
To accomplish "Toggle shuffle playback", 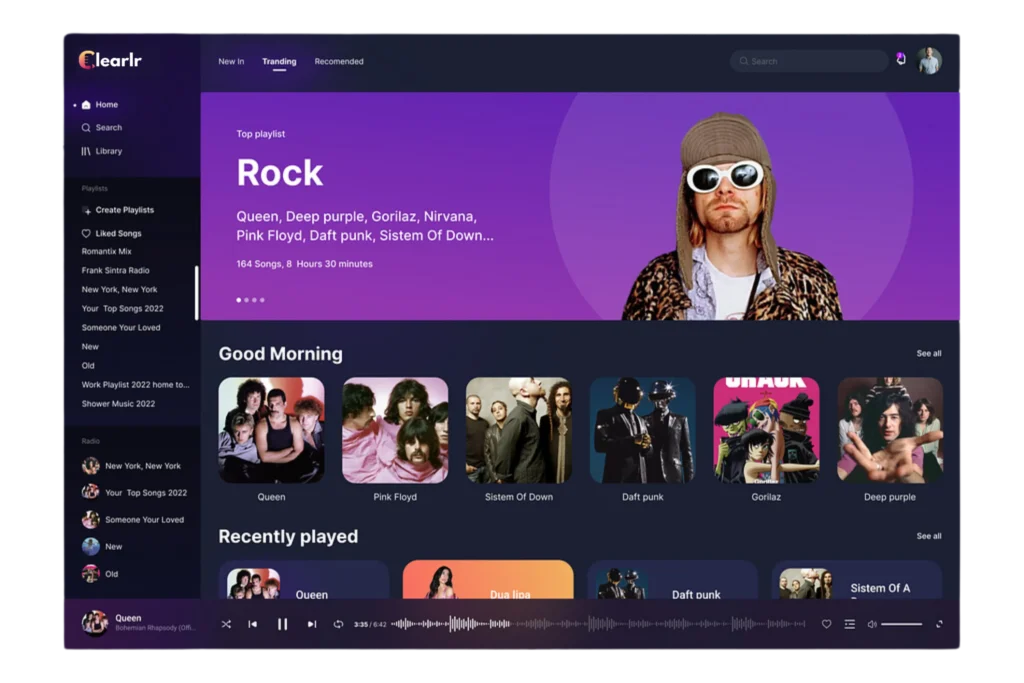I will 226,624.
